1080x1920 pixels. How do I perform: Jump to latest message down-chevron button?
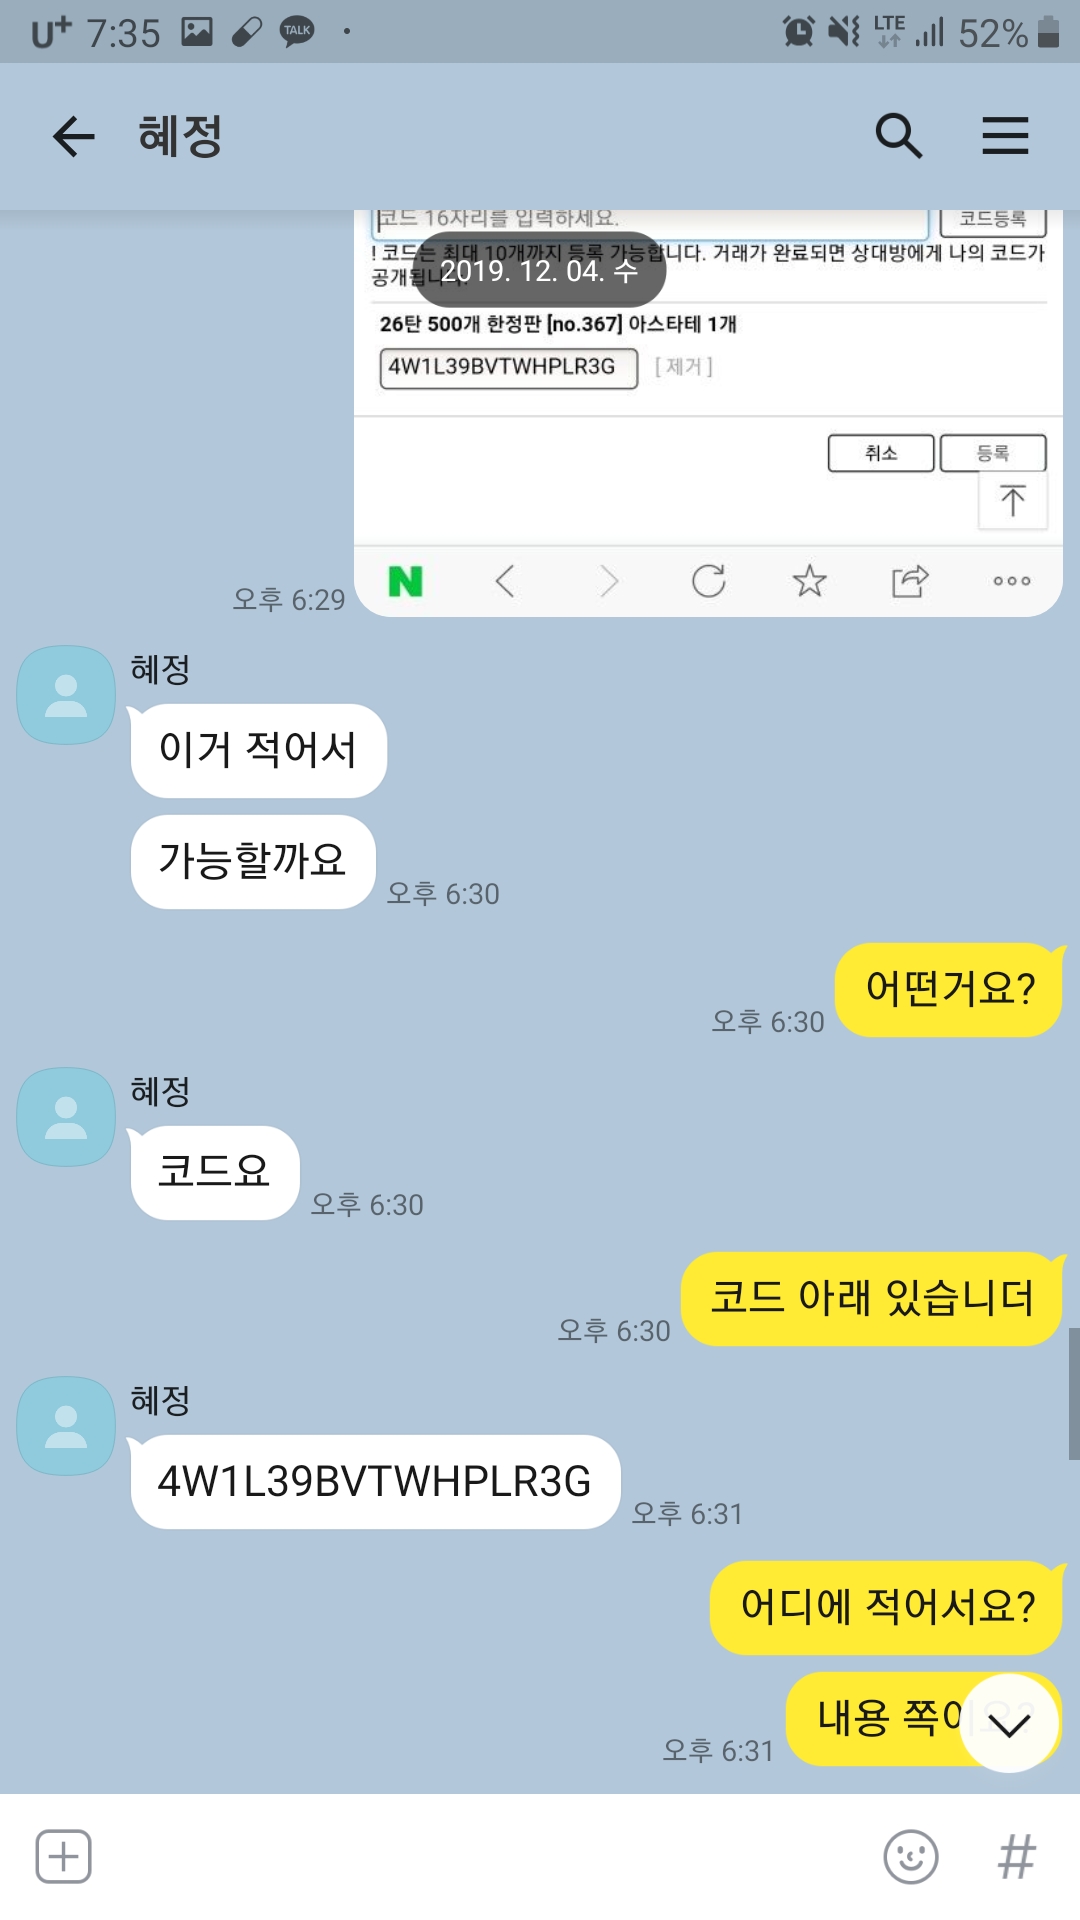[x=1009, y=1723]
